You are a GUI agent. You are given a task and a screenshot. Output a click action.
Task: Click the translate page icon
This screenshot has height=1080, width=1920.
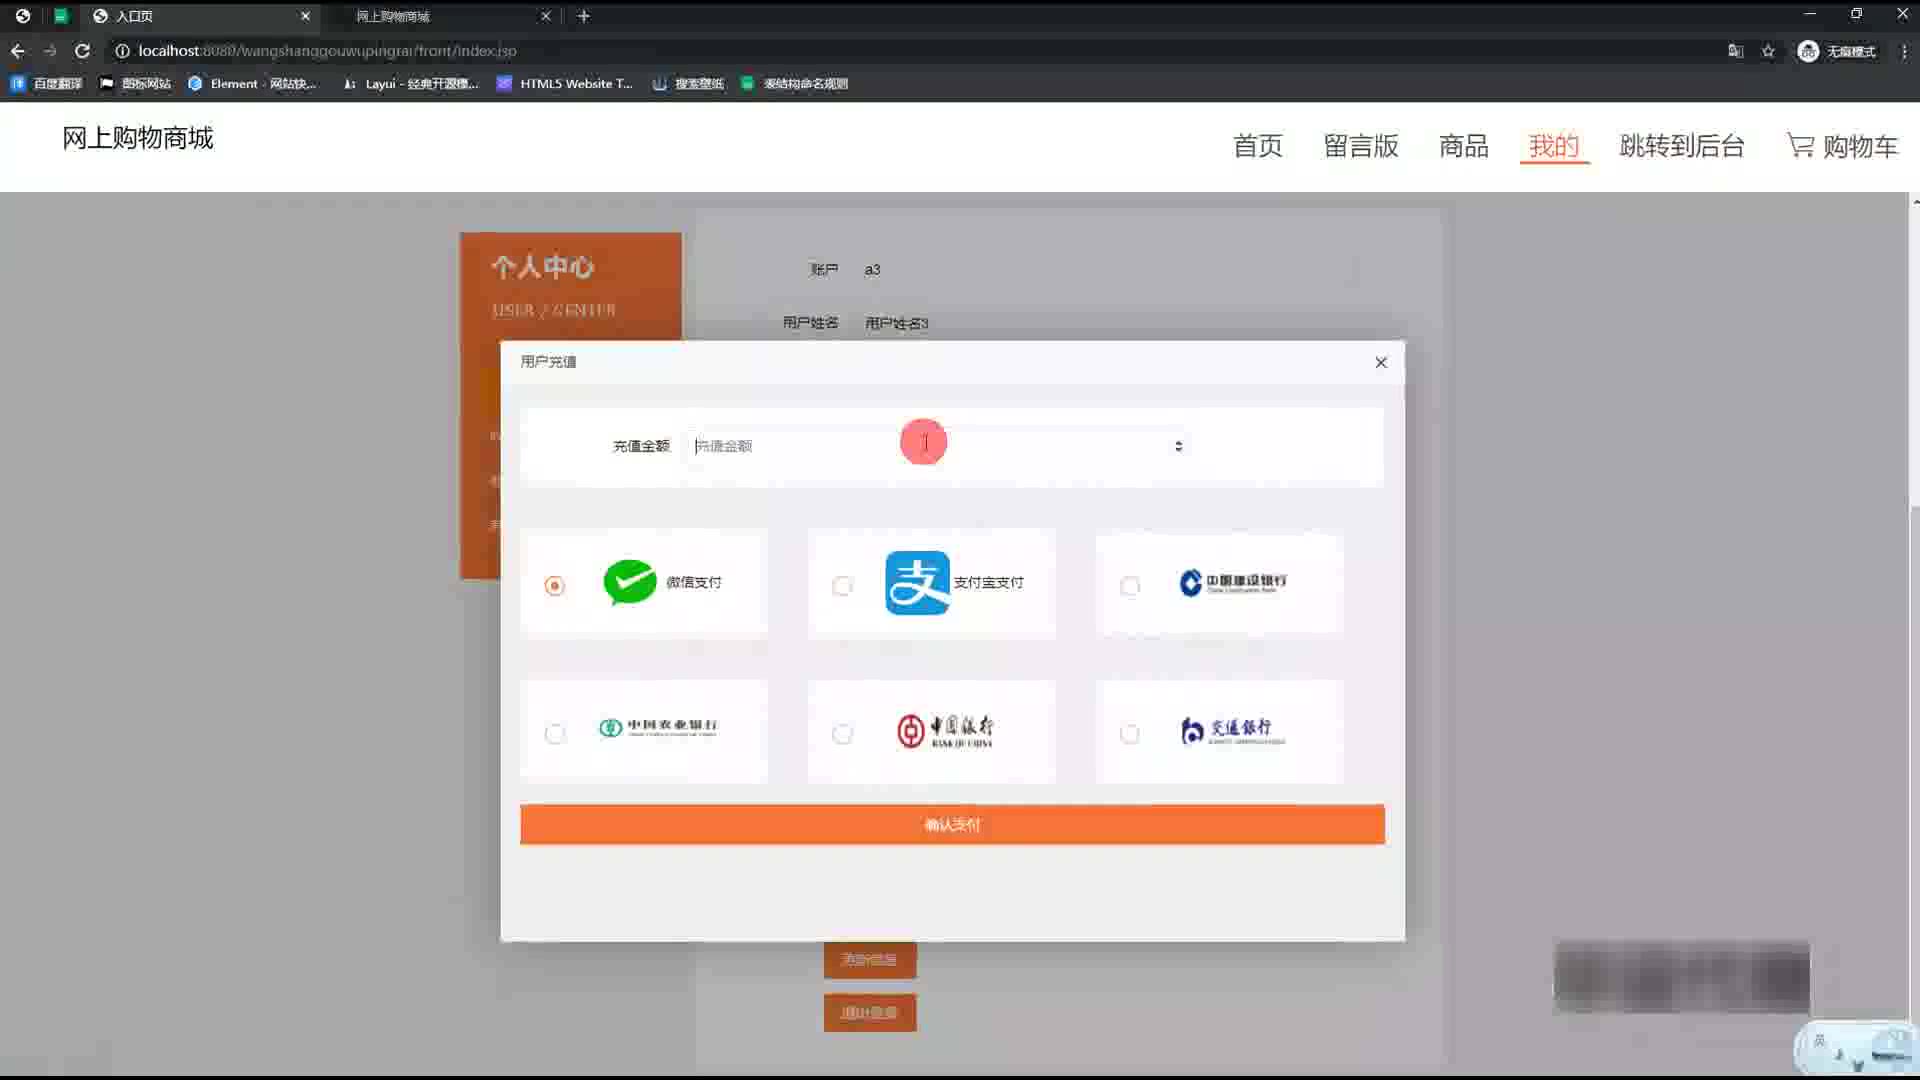(1736, 51)
